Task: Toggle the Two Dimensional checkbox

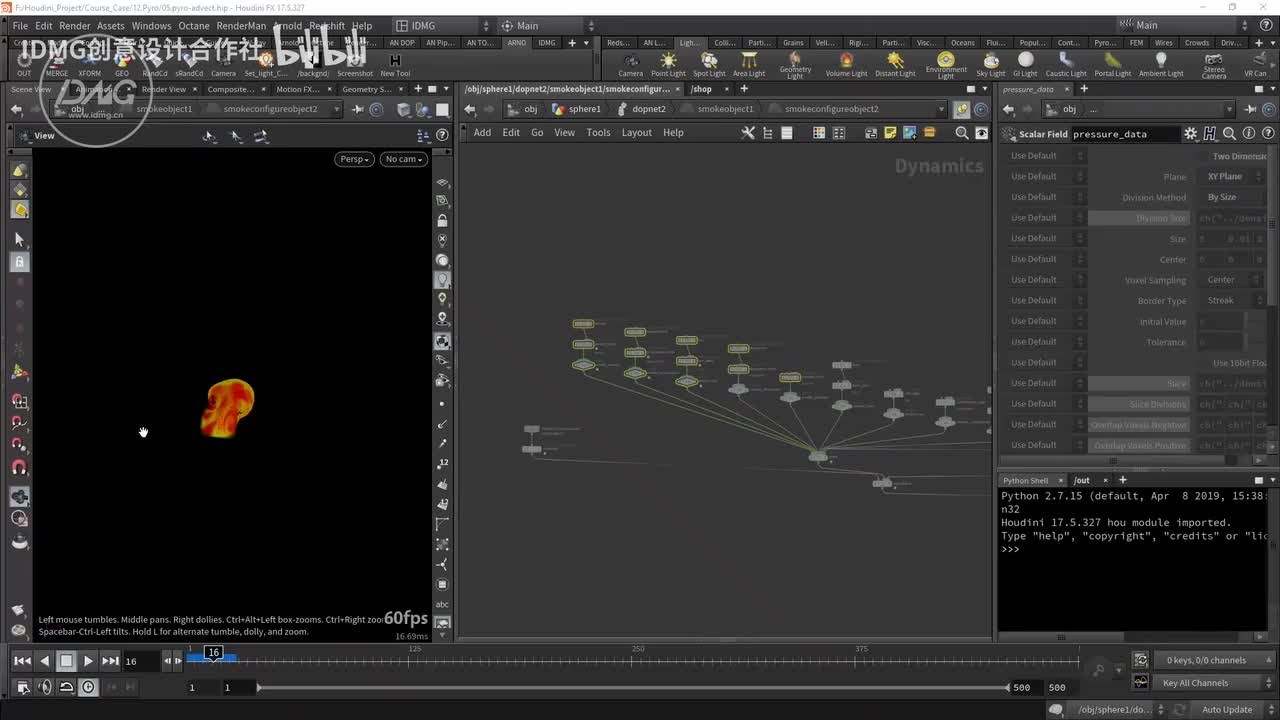Action: 1205,156
